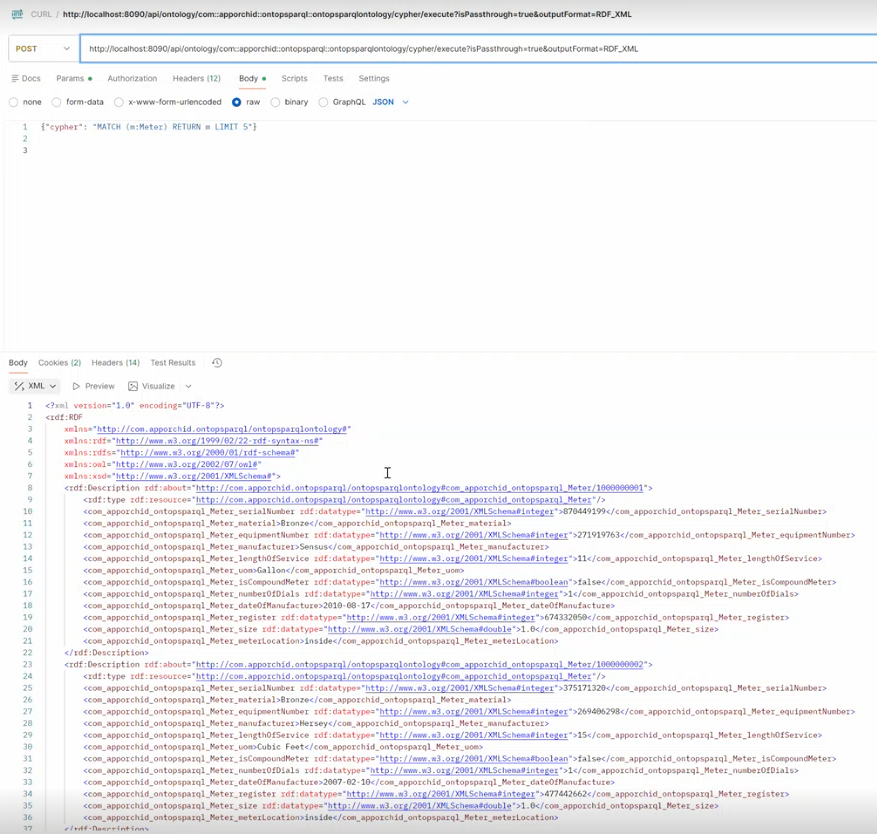
Task: Open the xmlns:rdfs rdf-schema link
Action: click(208, 453)
